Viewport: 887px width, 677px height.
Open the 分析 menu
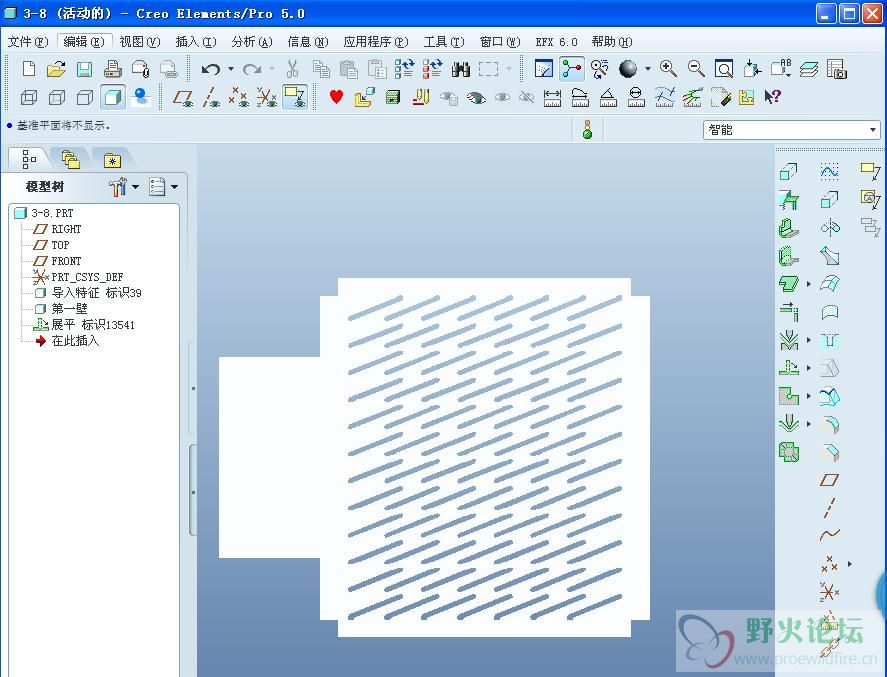pos(252,42)
